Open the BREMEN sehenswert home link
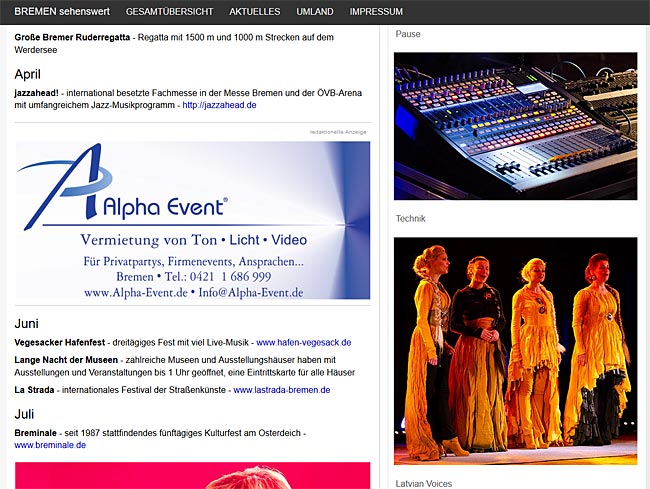 click(x=62, y=12)
